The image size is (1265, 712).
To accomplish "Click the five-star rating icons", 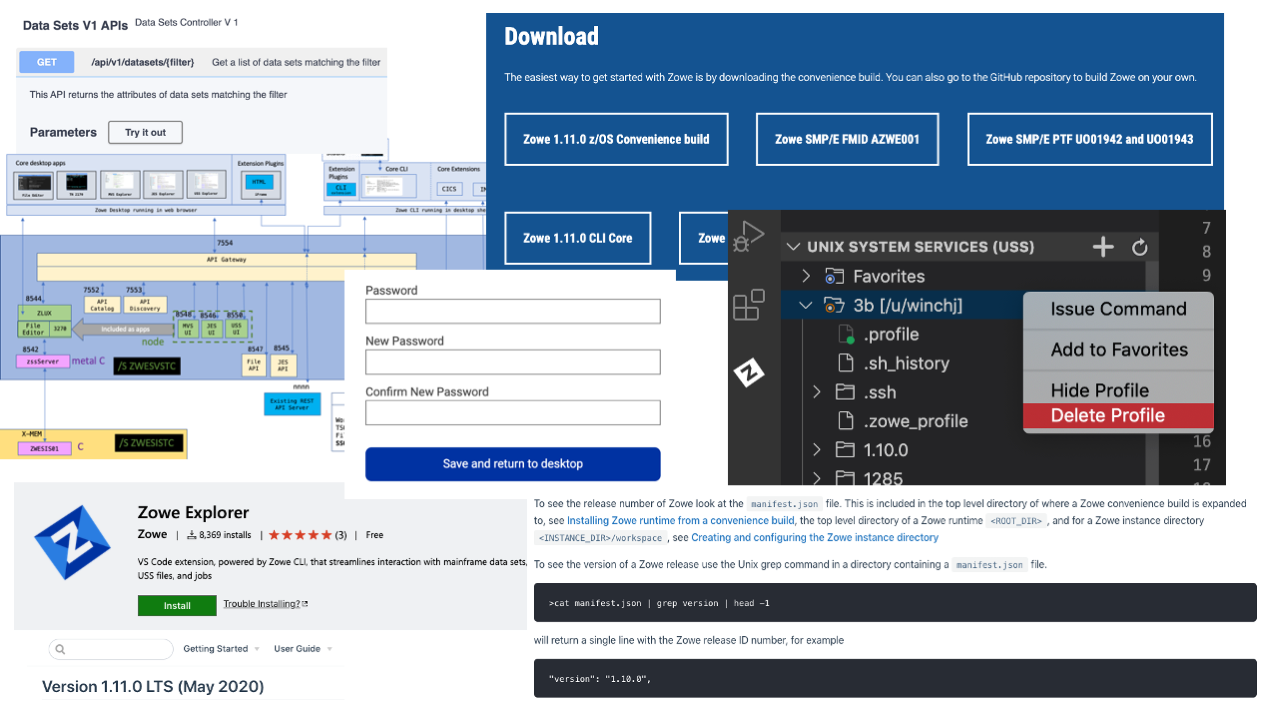I will pos(299,535).
